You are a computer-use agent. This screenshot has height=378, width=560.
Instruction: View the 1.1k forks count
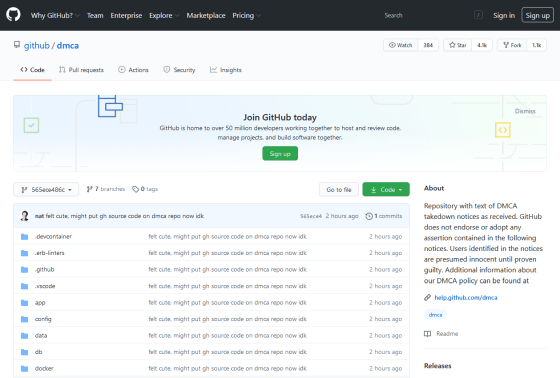(536, 45)
